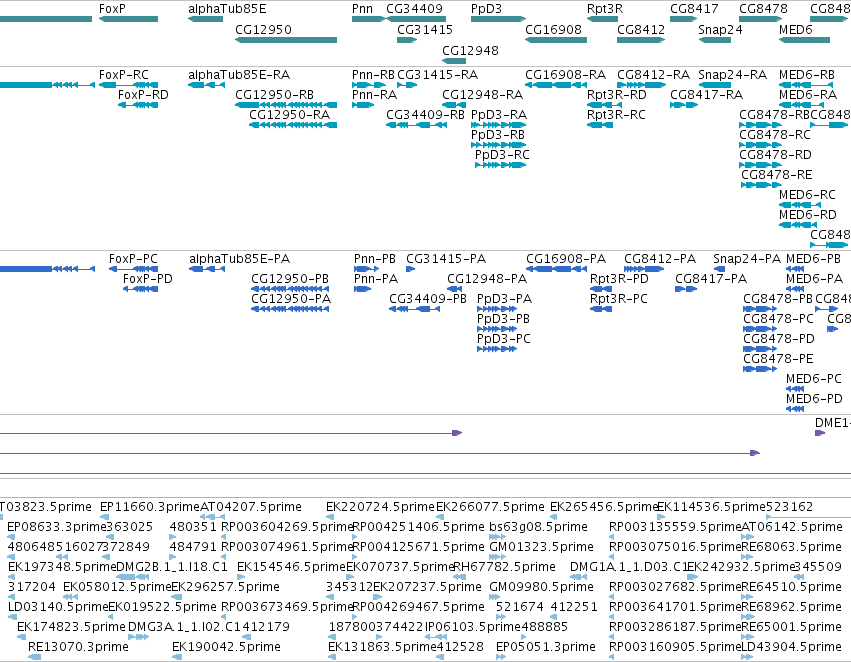Click the CG12950-RB transcript label
The width and height of the screenshot is (851, 662).
pyautogui.click(x=274, y=94)
